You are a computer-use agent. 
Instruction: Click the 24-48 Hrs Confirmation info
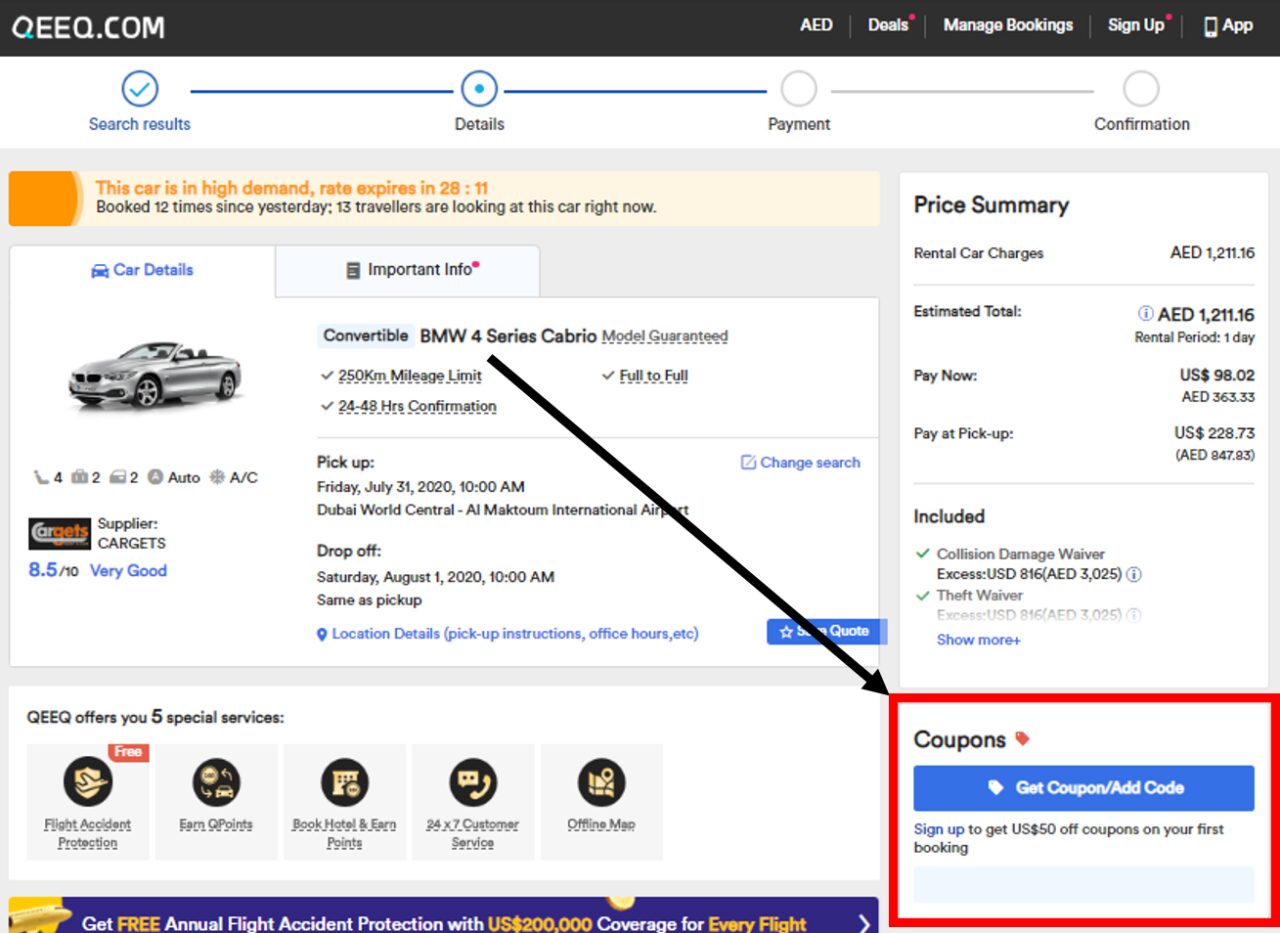417,406
